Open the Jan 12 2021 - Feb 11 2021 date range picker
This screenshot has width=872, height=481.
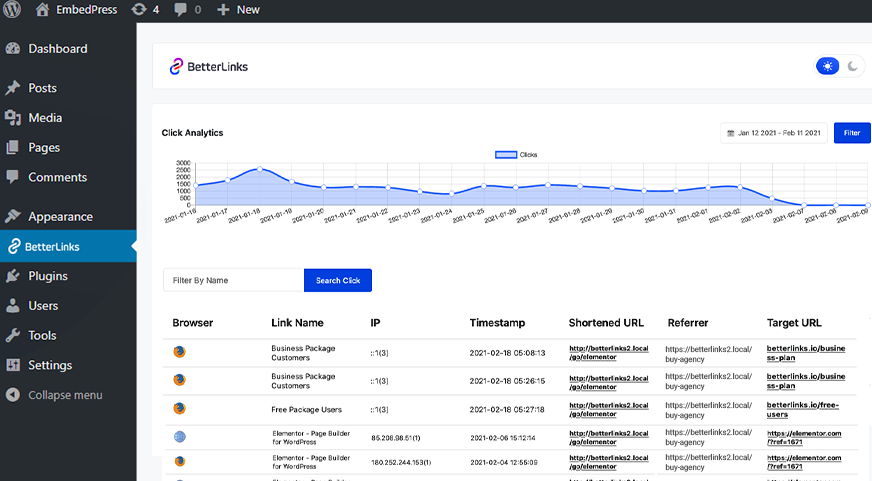pyautogui.click(x=774, y=133)
